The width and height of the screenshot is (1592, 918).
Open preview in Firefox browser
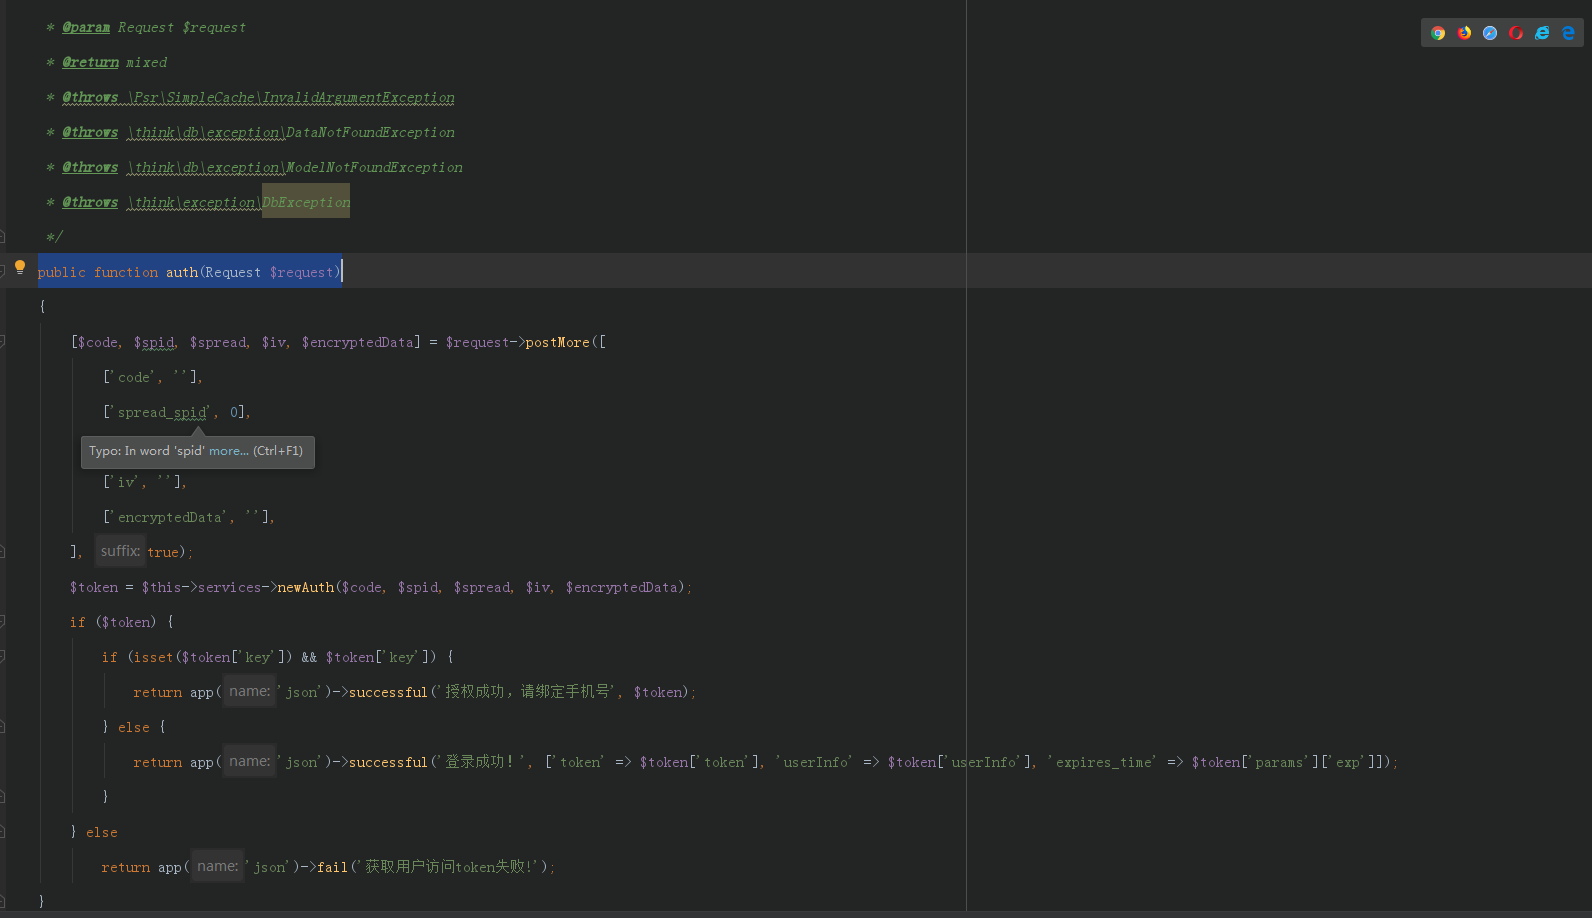1464,33
